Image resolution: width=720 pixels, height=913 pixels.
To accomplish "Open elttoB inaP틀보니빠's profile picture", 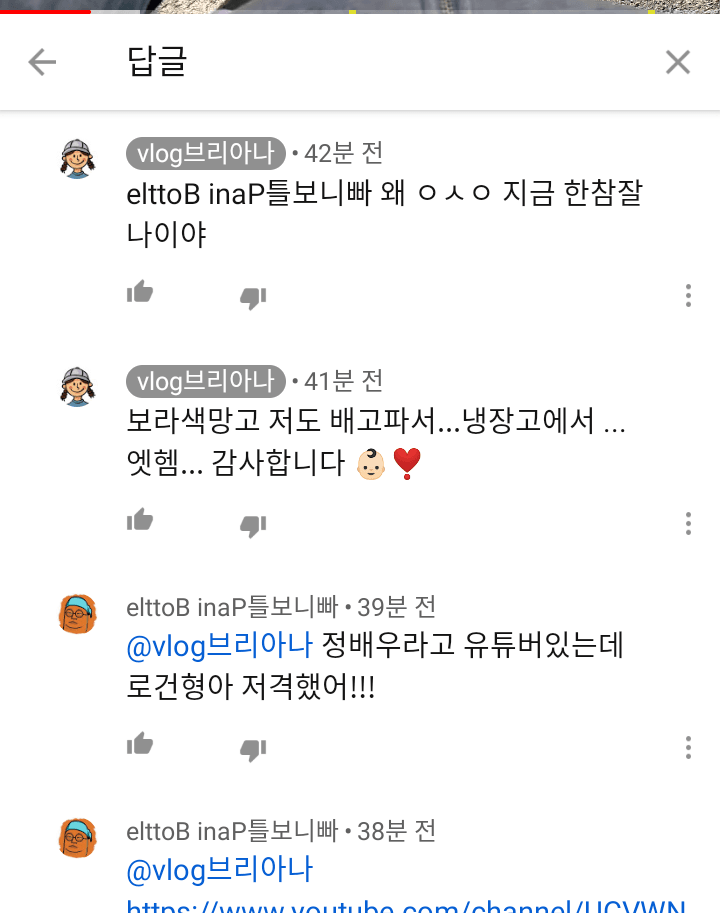I will (77, 613).
